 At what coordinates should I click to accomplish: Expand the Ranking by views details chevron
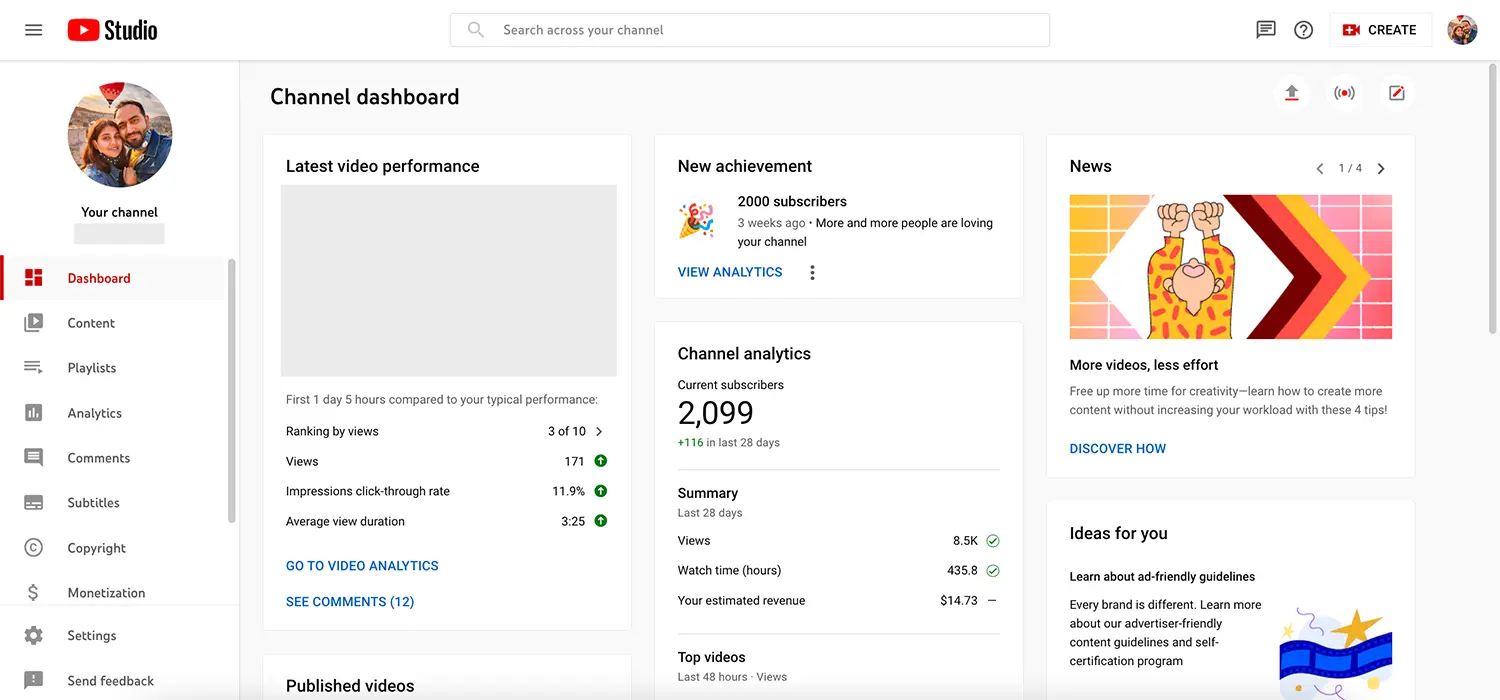pos(598,431)
